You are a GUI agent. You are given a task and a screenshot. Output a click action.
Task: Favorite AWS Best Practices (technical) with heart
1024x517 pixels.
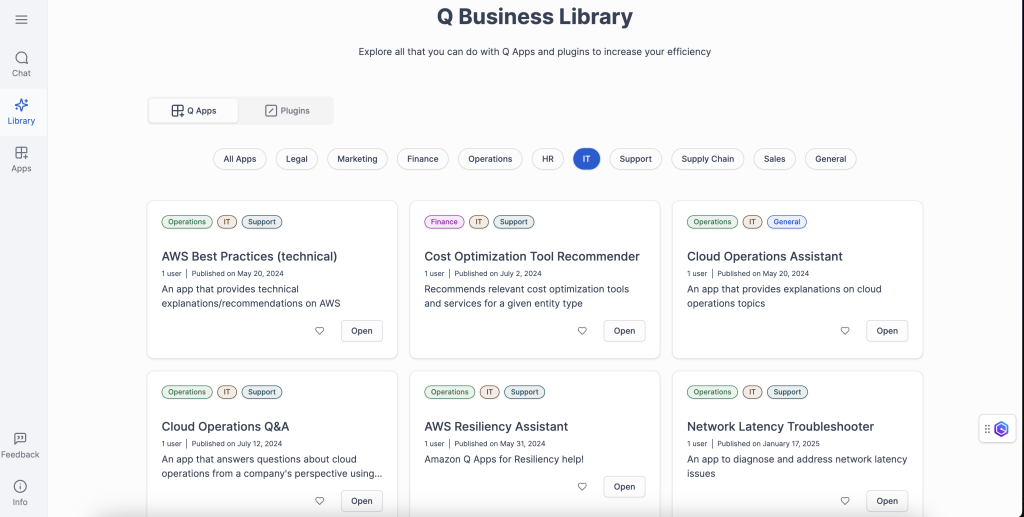320,331
